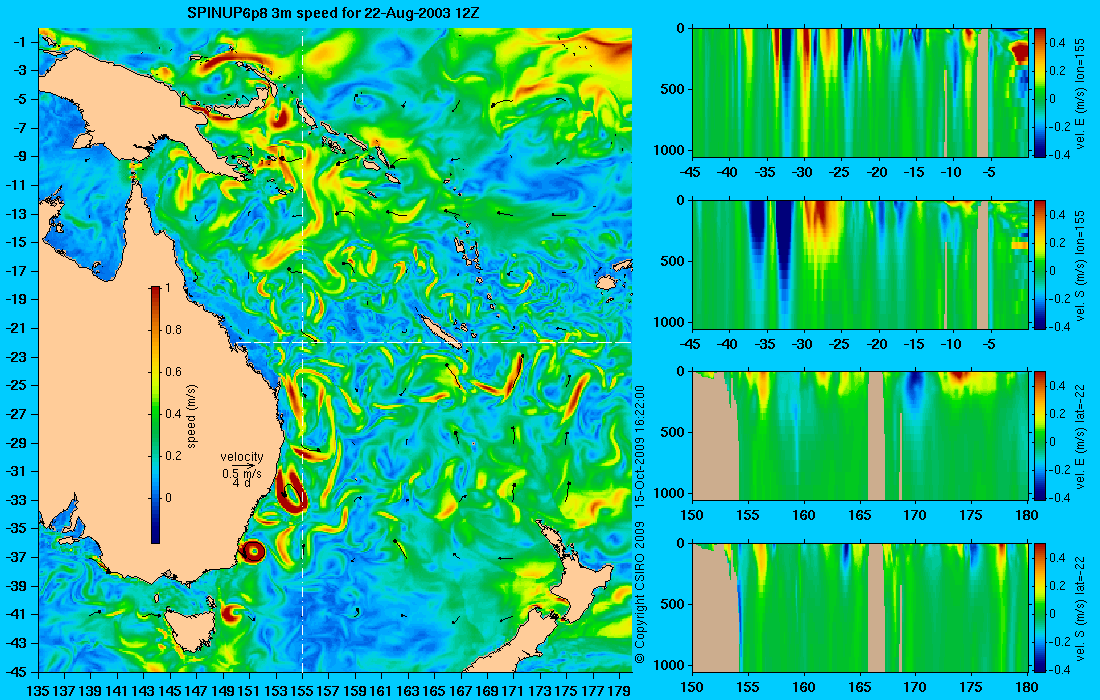Click the title "SPINUP6p8 3m speed for 22-Aug-2003 12Z"
The image size is (1100, 700).
[333, 13]
